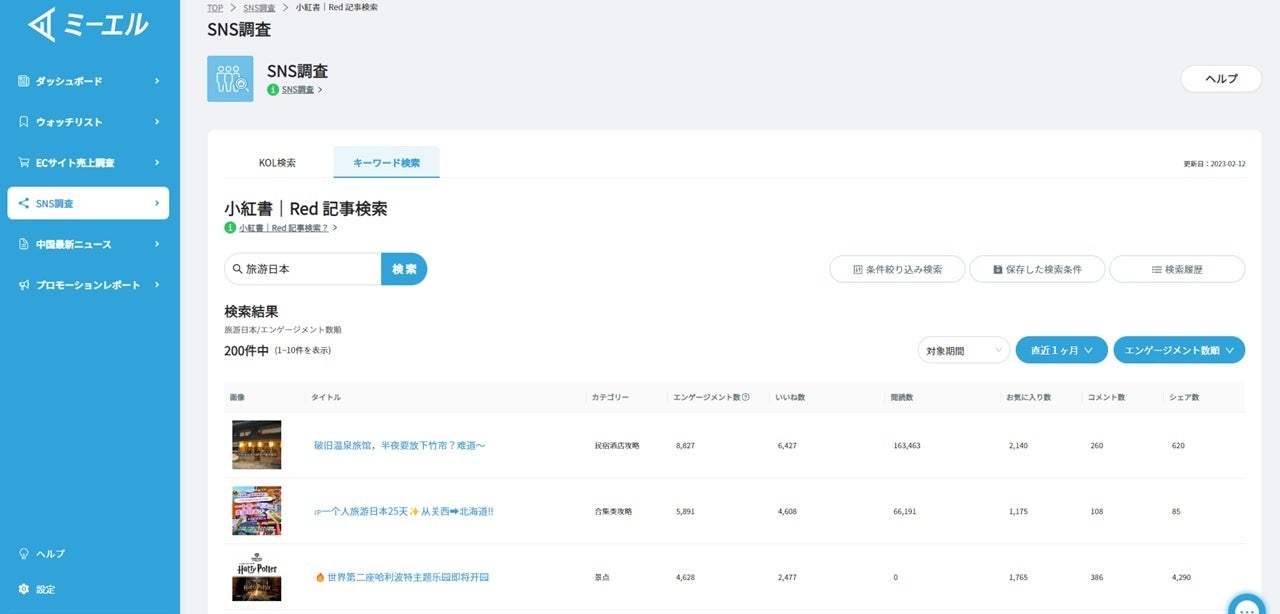The width and height of the screenshot is (1280, 614).
Task: Select the ウォッチリスト bookmark icon
Action: click(x=22, y=121)
